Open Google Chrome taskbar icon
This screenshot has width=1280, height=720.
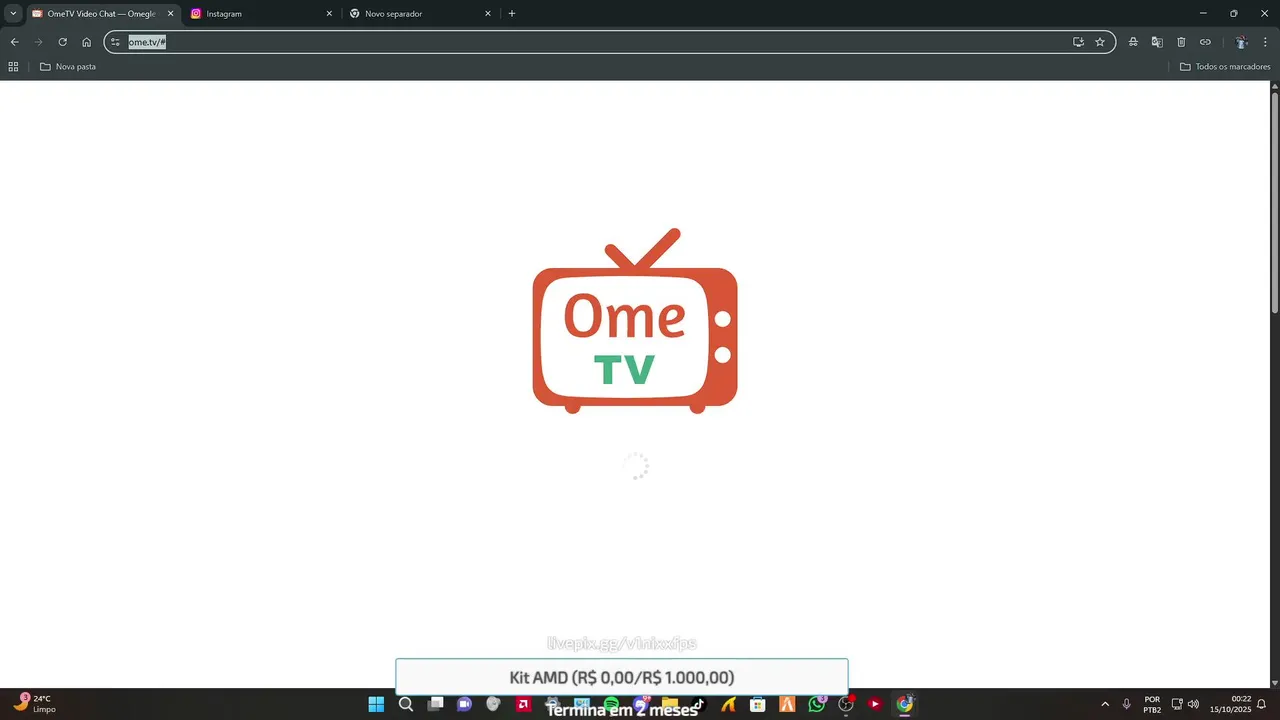[x=905, y=704]
